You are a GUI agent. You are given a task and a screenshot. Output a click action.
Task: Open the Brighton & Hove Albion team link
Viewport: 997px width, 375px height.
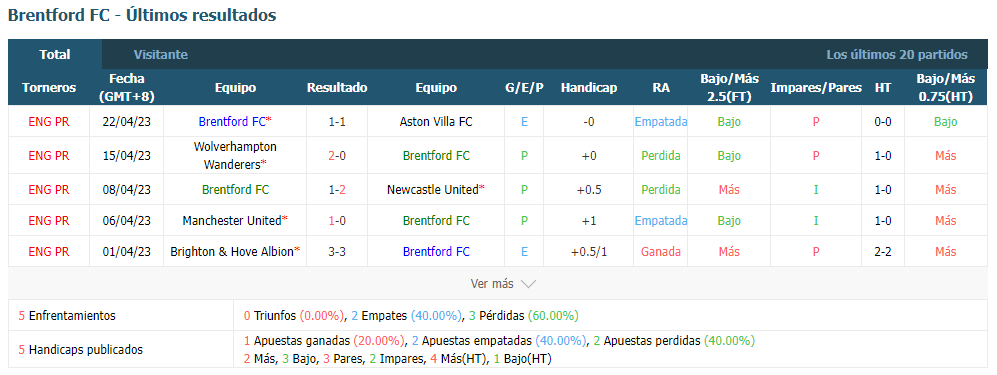coord(232,252)
